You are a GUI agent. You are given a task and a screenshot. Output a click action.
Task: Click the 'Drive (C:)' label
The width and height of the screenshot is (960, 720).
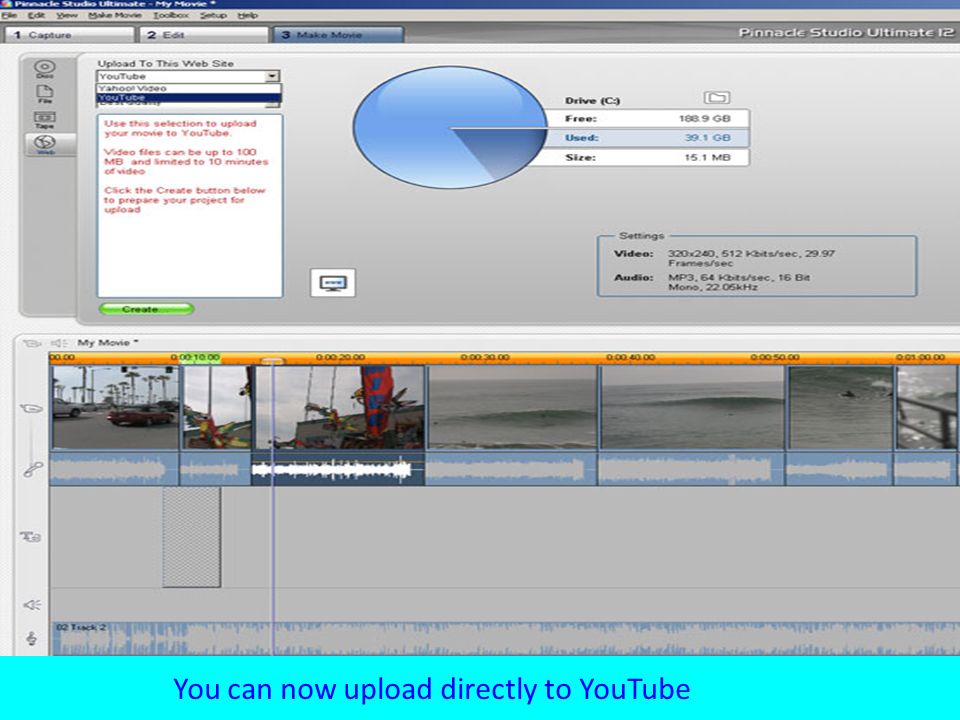[x=592, y=100]
